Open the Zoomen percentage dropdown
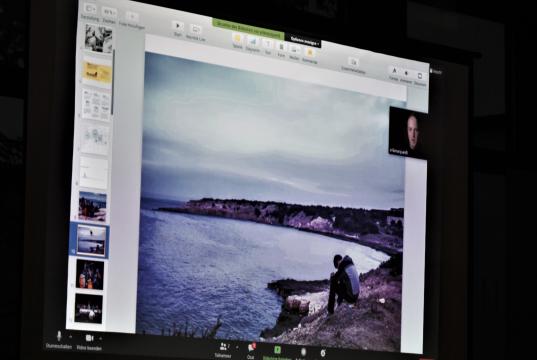The image size is (537, 360). [x=110, y=15]
